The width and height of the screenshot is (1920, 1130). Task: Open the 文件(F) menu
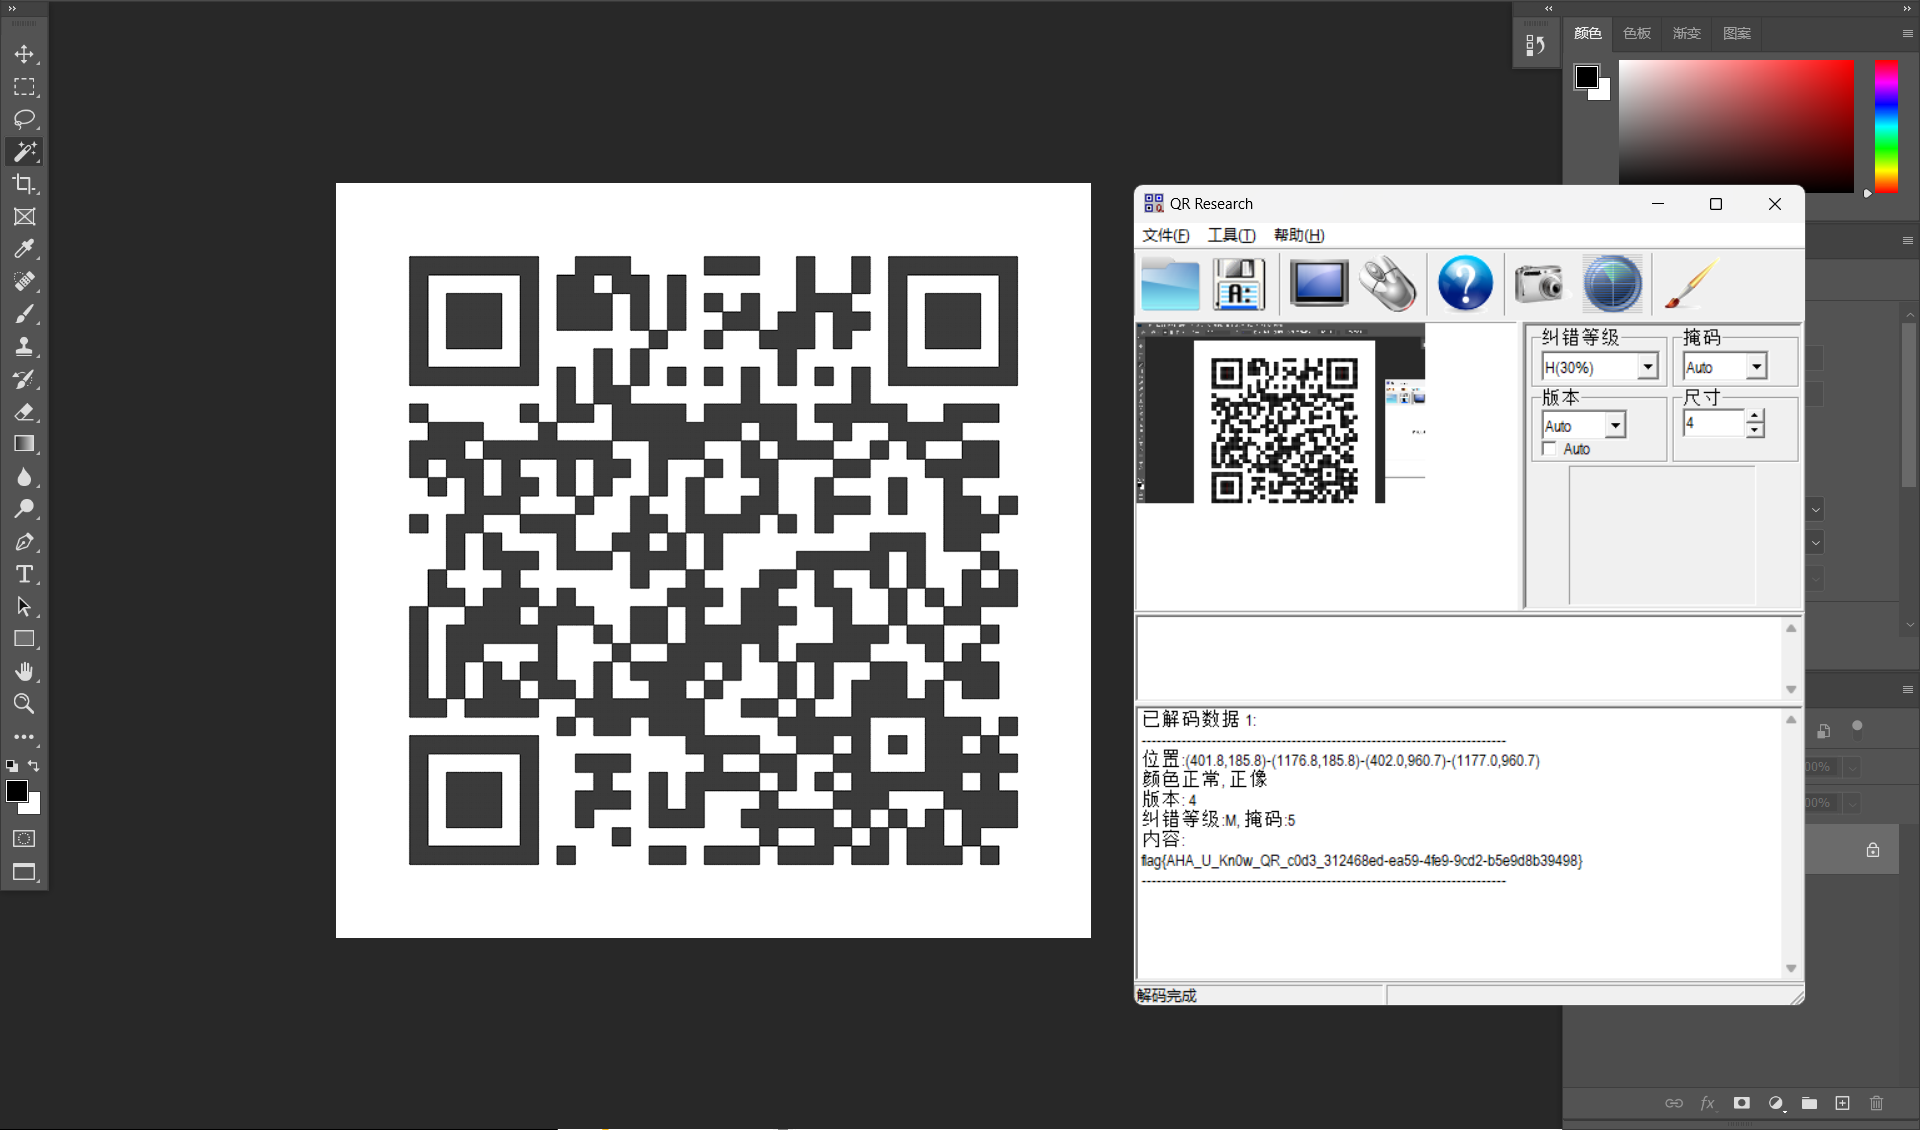1165,235
